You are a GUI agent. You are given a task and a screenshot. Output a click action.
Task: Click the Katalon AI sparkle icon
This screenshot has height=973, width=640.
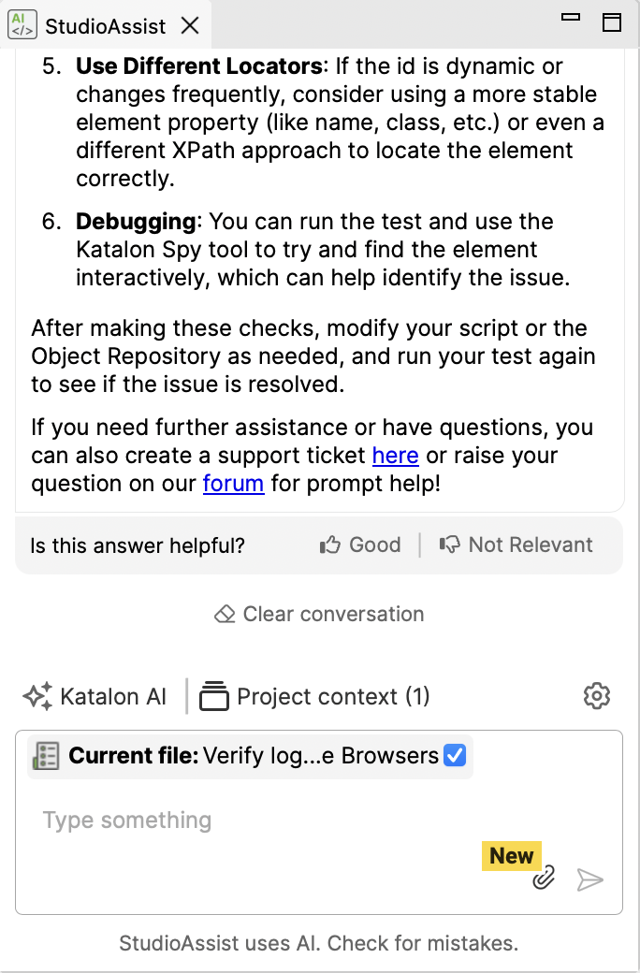[x=37, y=696]
